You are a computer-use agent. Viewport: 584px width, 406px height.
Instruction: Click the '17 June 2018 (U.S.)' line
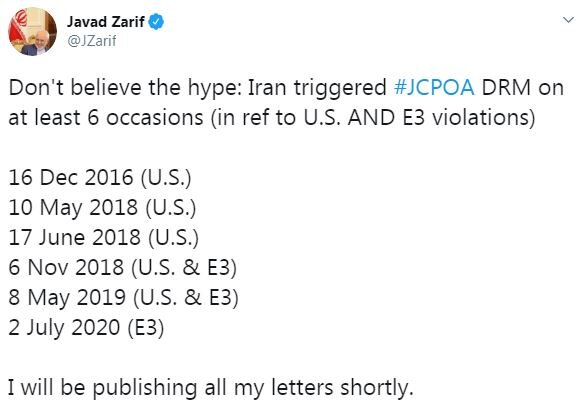[x=104, y=238]
